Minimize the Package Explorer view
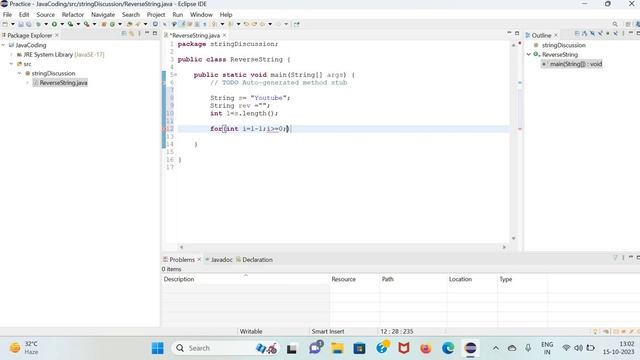Image resolution: width=640 pixels, height=360 pixels. click(147, 33)
